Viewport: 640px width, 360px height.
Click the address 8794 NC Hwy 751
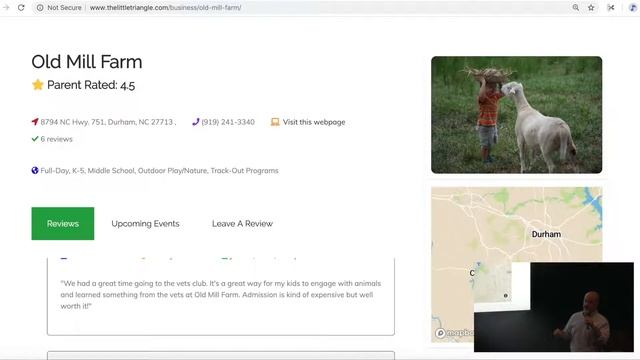pyautogui.click(x=108, y=122)
